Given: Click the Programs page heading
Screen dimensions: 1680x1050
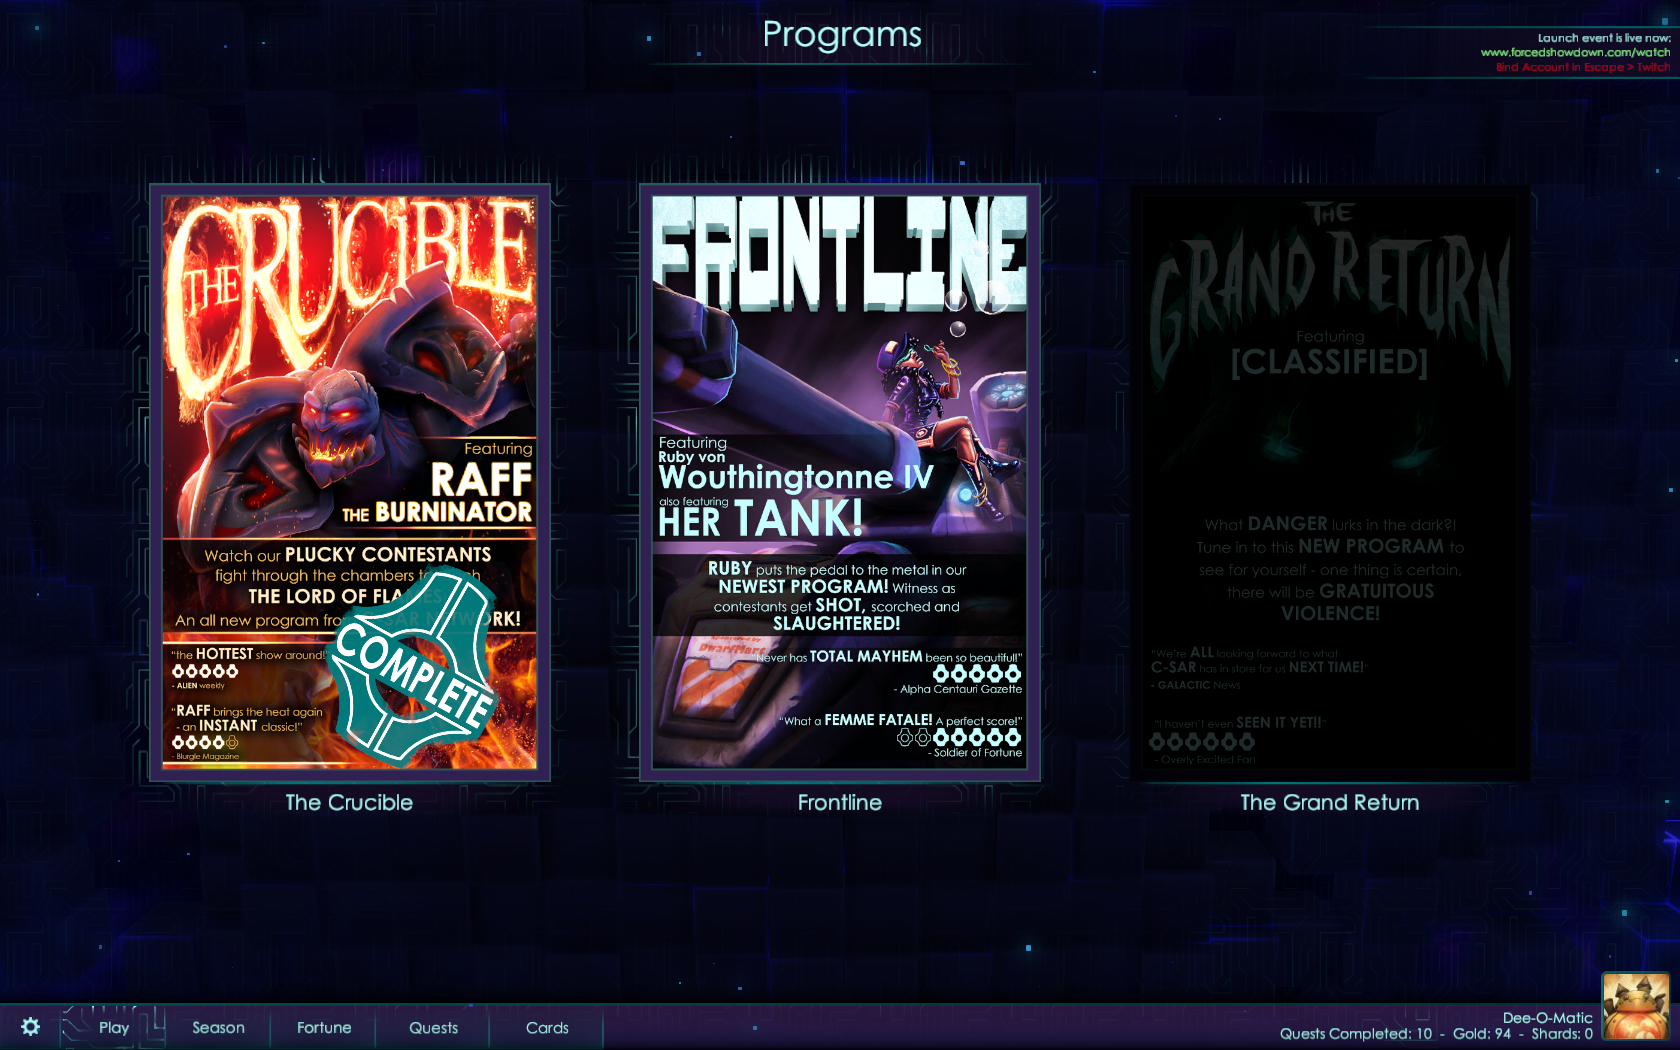Looking at the screenshot, I should [842, 34].
